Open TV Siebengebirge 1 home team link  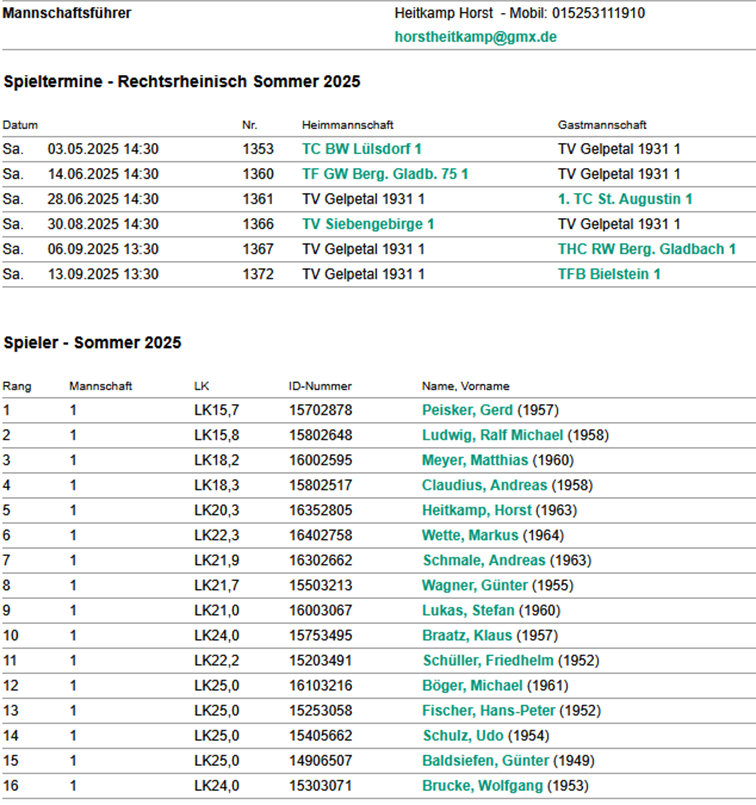367,224
